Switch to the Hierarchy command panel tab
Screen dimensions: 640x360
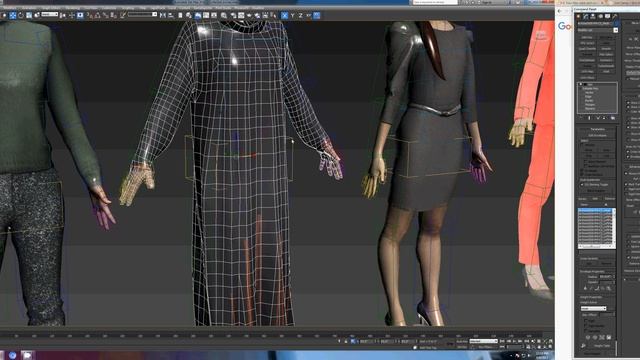593,16
